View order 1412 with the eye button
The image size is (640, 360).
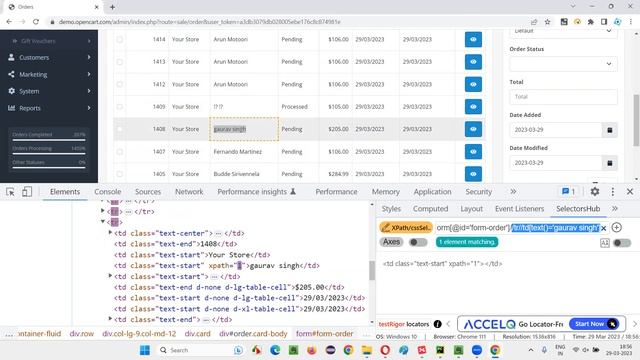coord(473,84)
